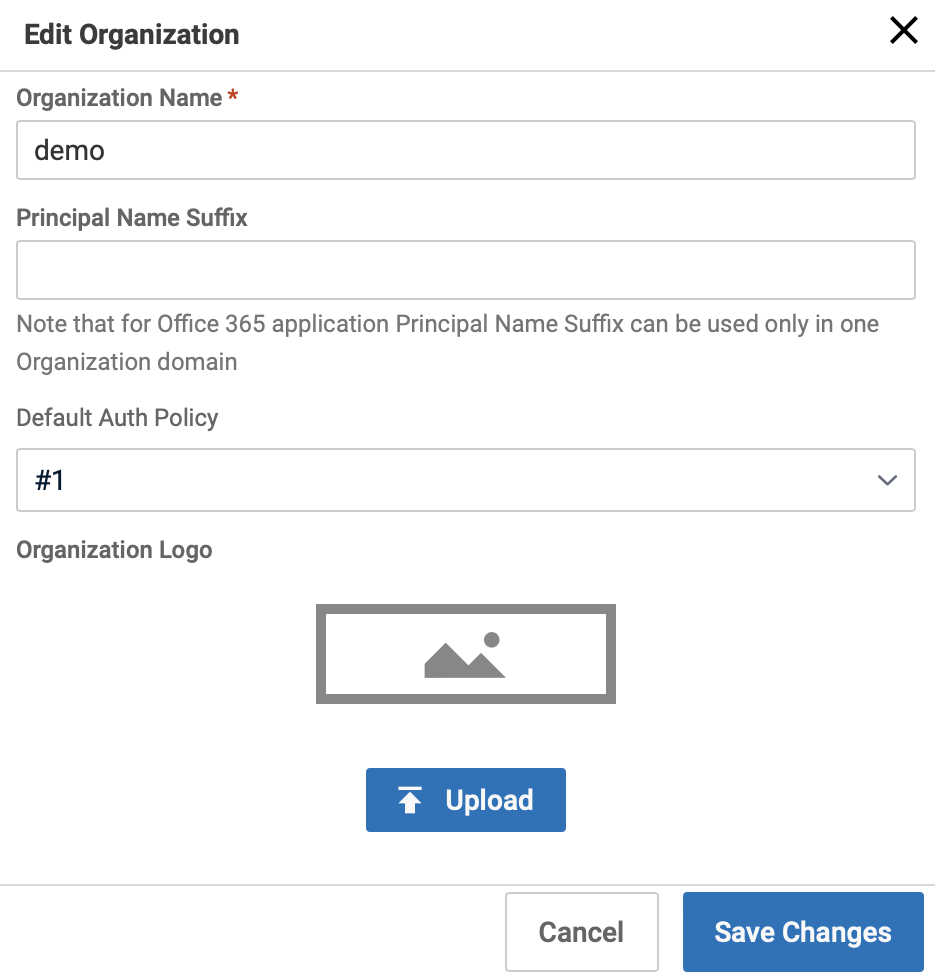
Task: Click the circle dot in the placeholder image icon
Action: 492,638
